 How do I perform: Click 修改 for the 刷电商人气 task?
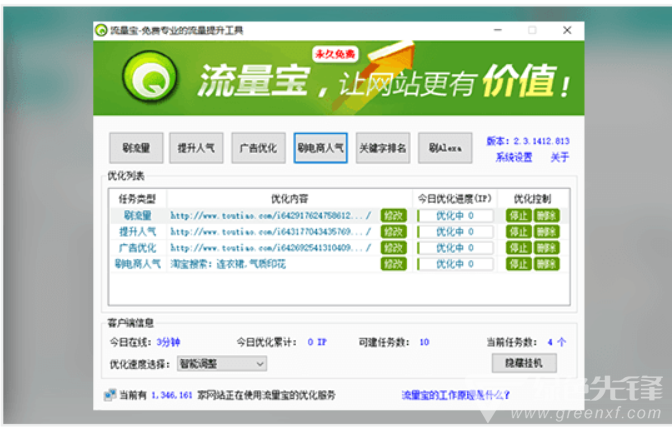coord(393,264)
